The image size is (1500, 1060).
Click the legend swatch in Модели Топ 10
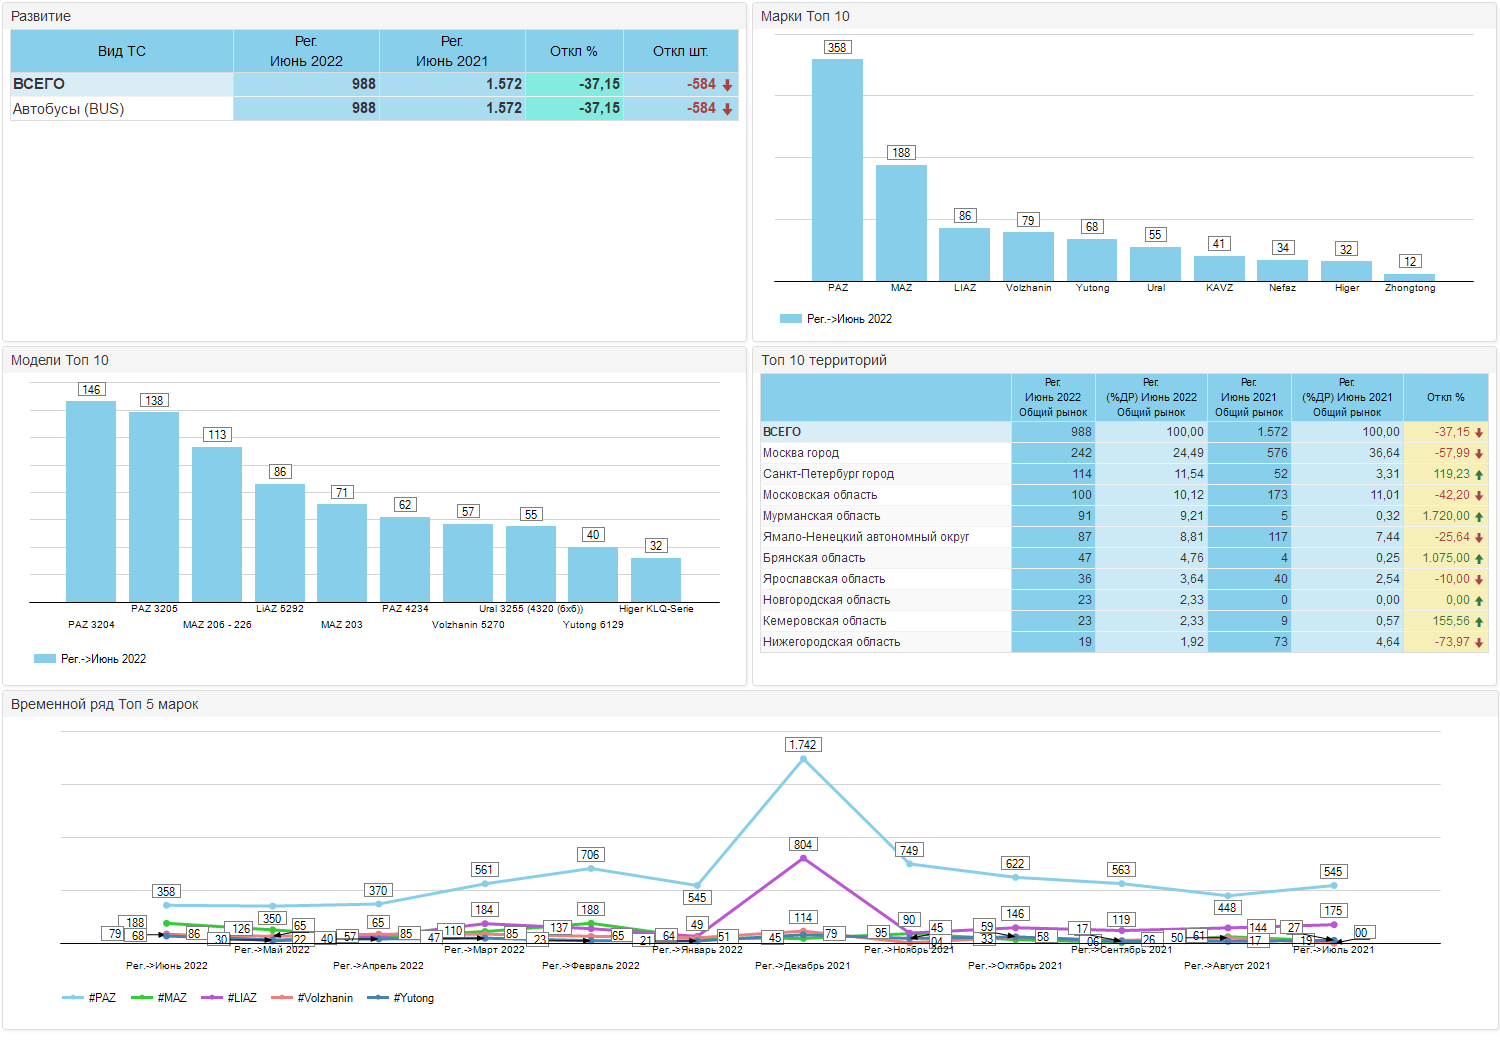click(44, 659)
